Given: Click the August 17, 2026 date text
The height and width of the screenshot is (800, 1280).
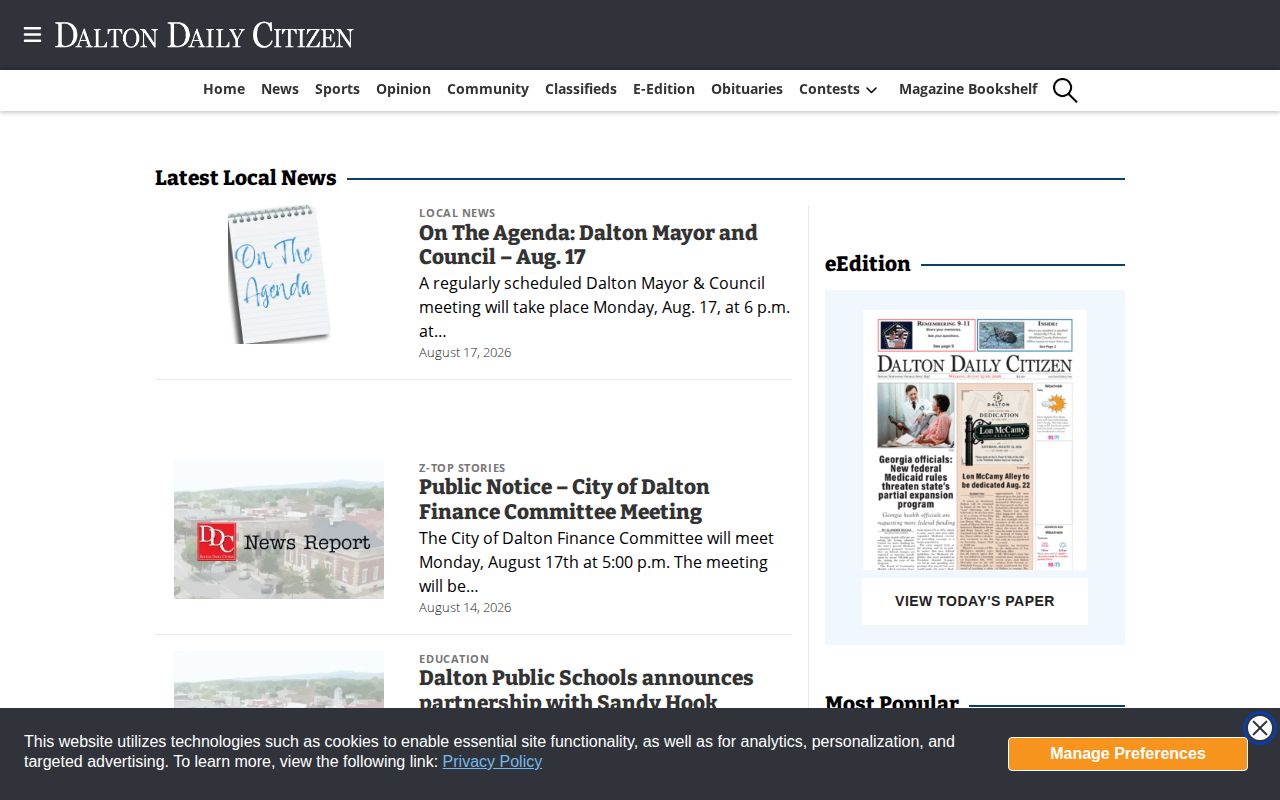Looking at the screenshot, I should [465, 352].
